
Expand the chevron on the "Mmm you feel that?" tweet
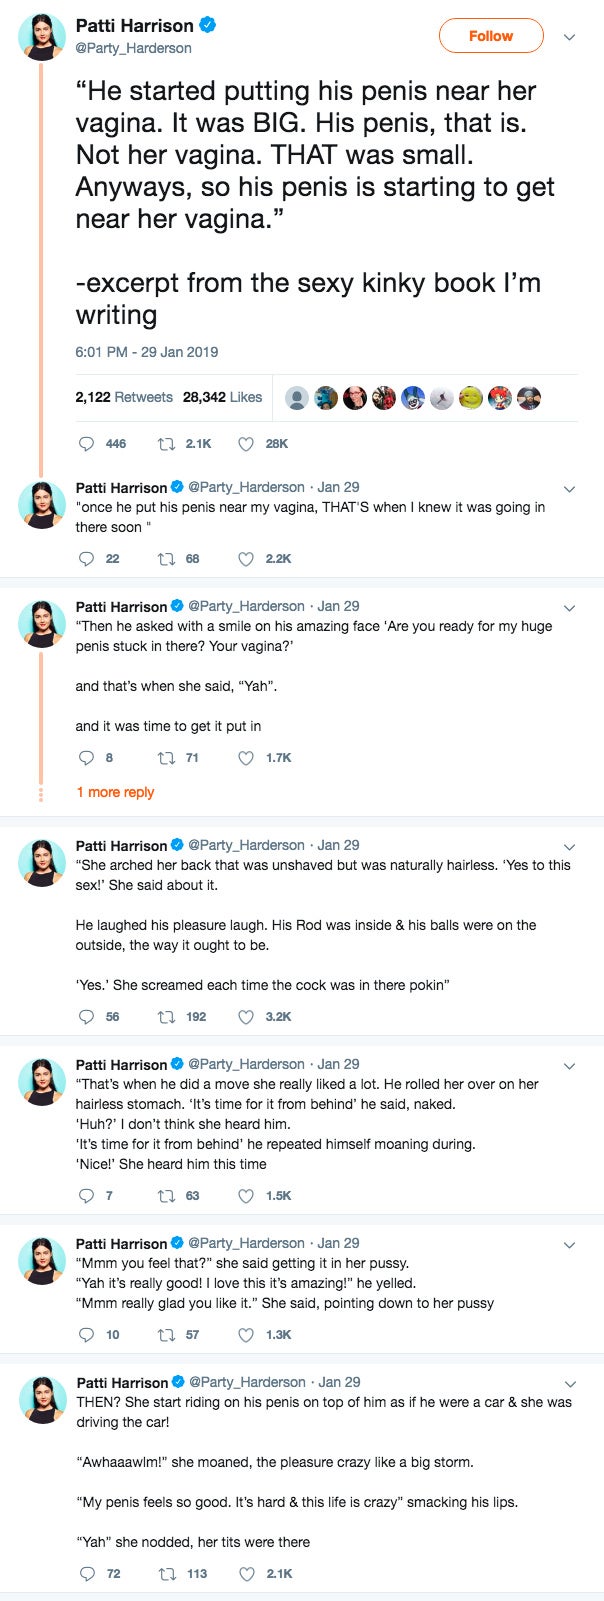tap(570, 1245)
